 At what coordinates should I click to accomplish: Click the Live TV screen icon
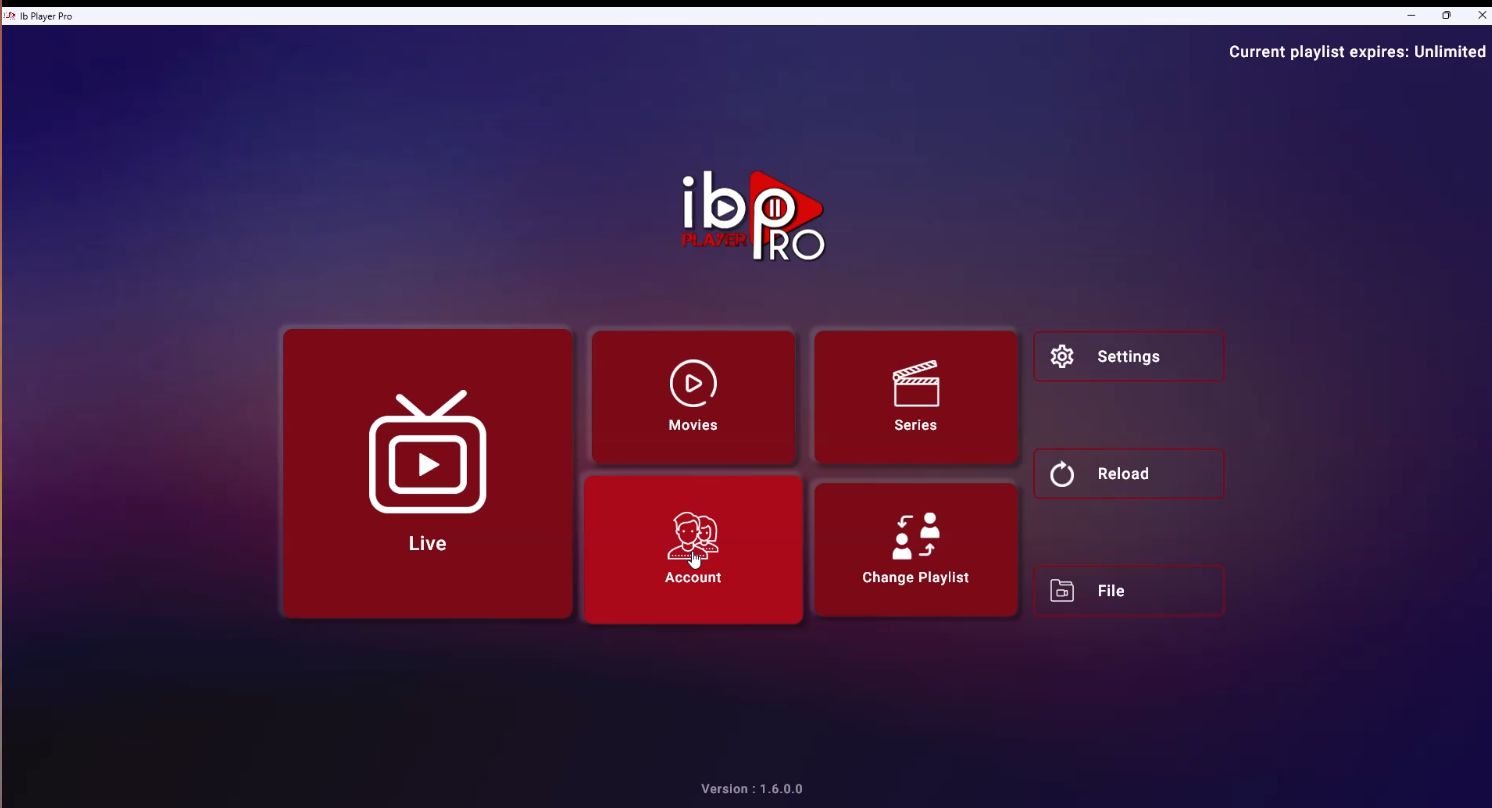(x=427, y=453)
